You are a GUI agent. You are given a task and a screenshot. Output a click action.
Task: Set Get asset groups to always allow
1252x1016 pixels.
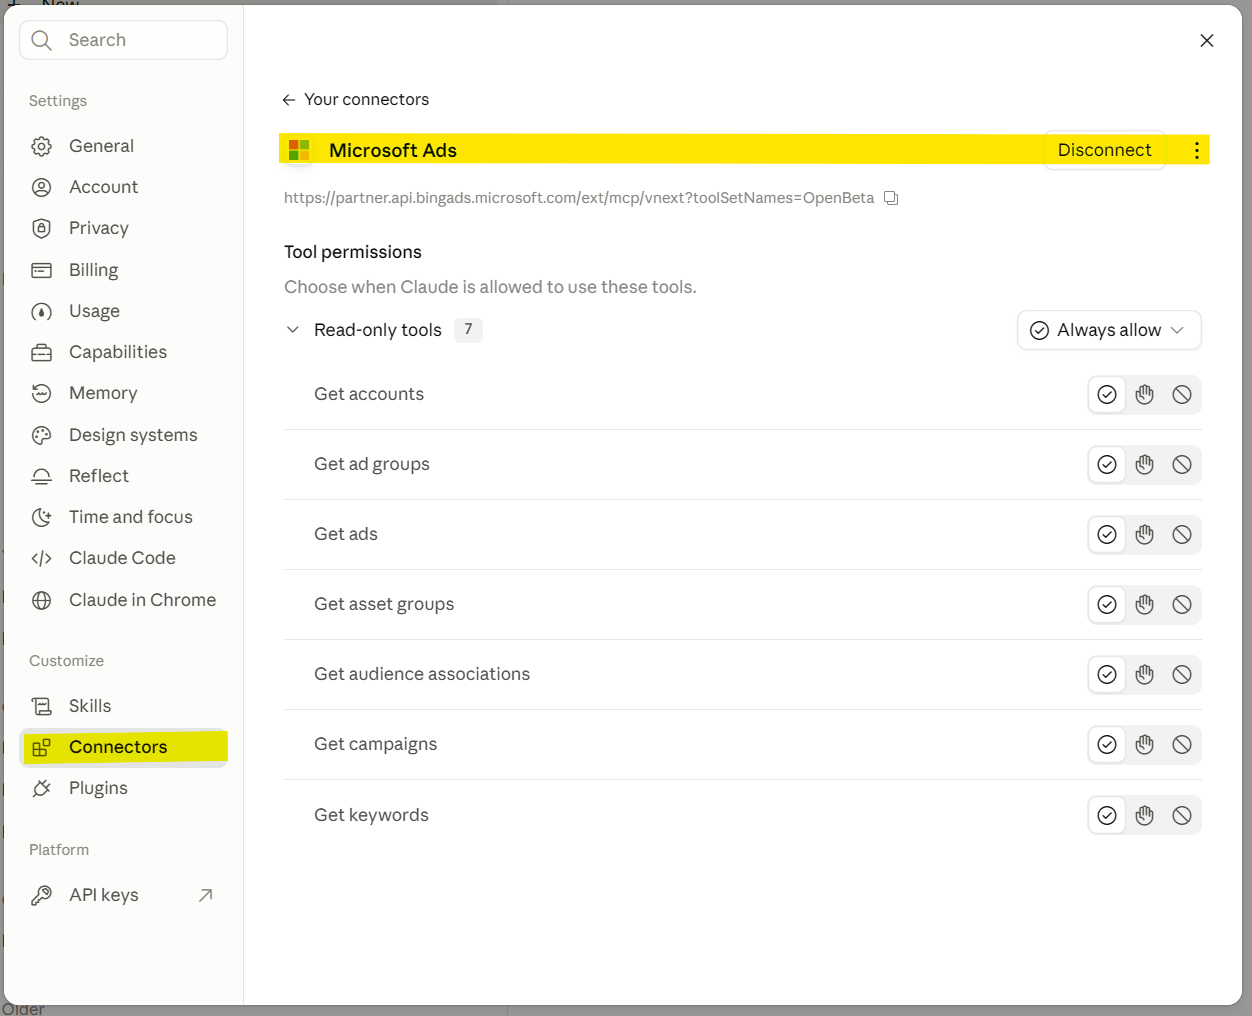point(1107,605)
